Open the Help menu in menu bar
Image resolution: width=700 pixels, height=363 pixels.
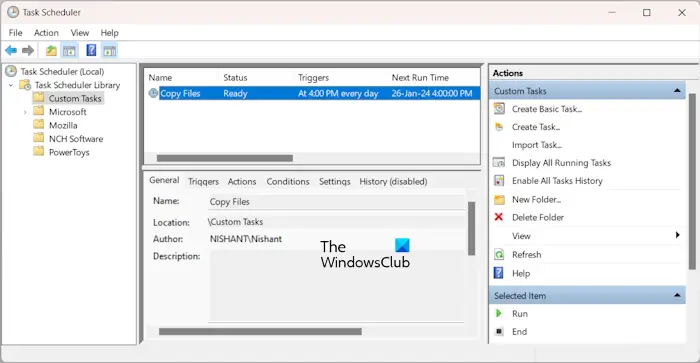tap(109, 33)
